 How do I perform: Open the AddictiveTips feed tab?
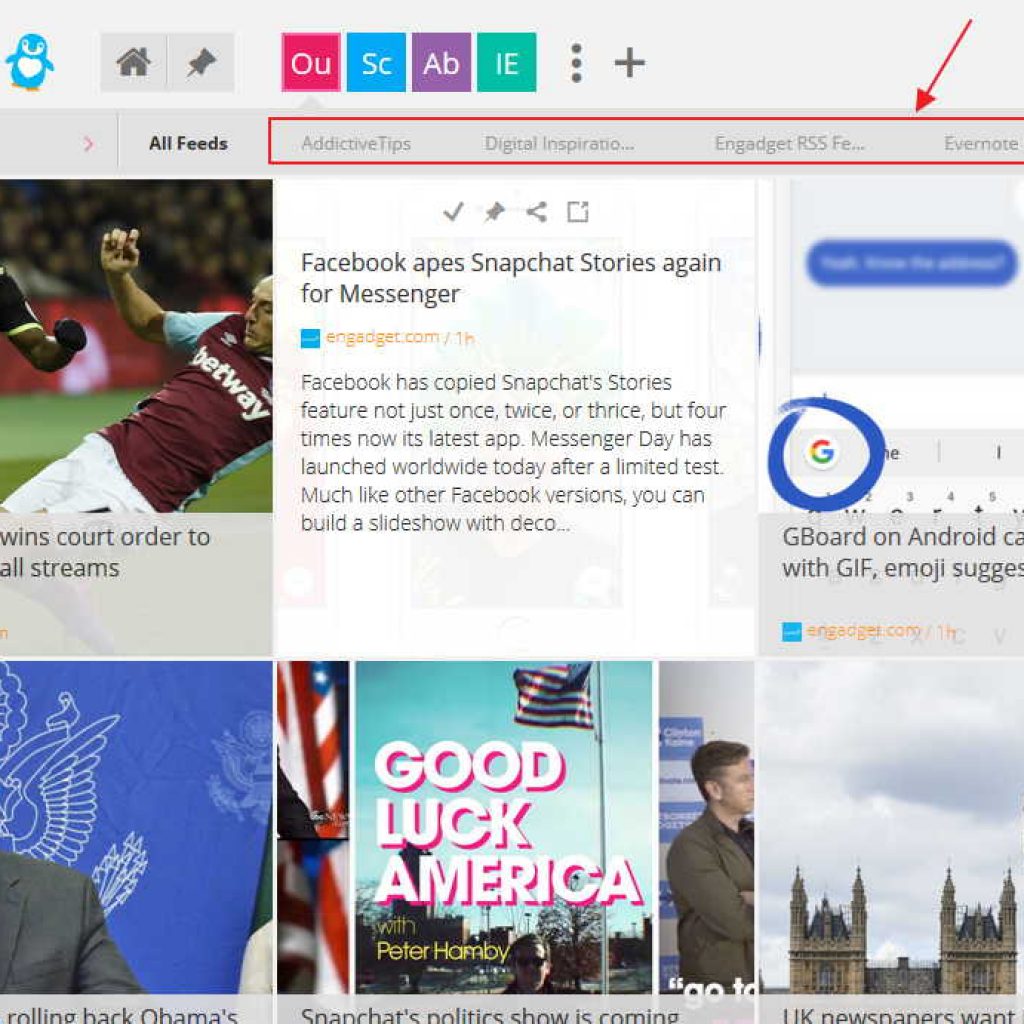point(357,143)
